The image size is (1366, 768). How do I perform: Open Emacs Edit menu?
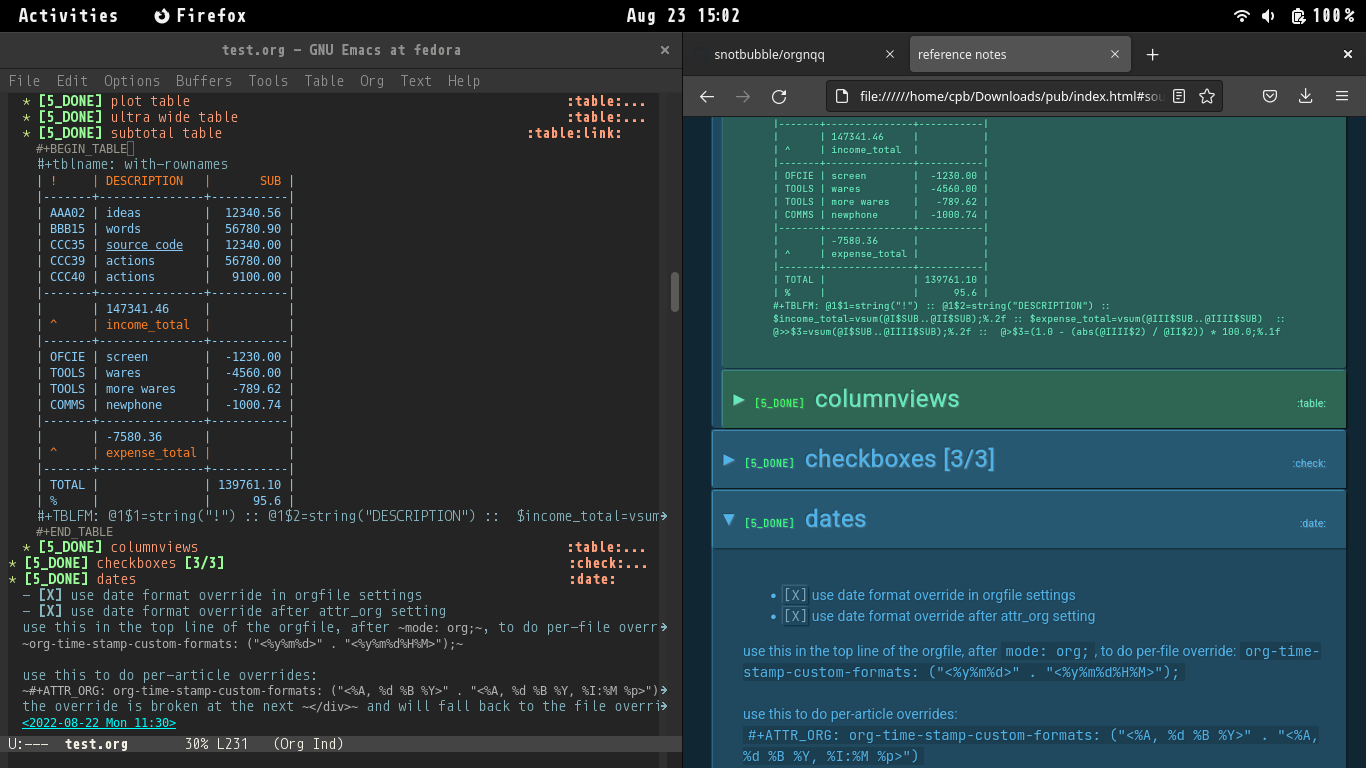point(72,81)
